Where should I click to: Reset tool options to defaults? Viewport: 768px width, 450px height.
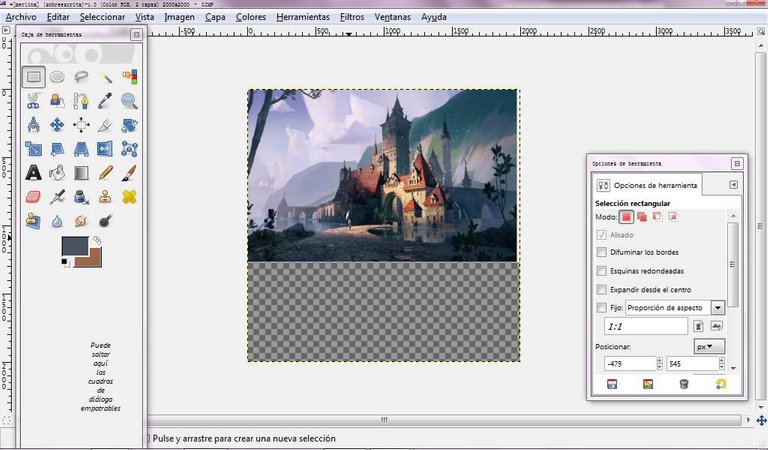coord(720,384)
